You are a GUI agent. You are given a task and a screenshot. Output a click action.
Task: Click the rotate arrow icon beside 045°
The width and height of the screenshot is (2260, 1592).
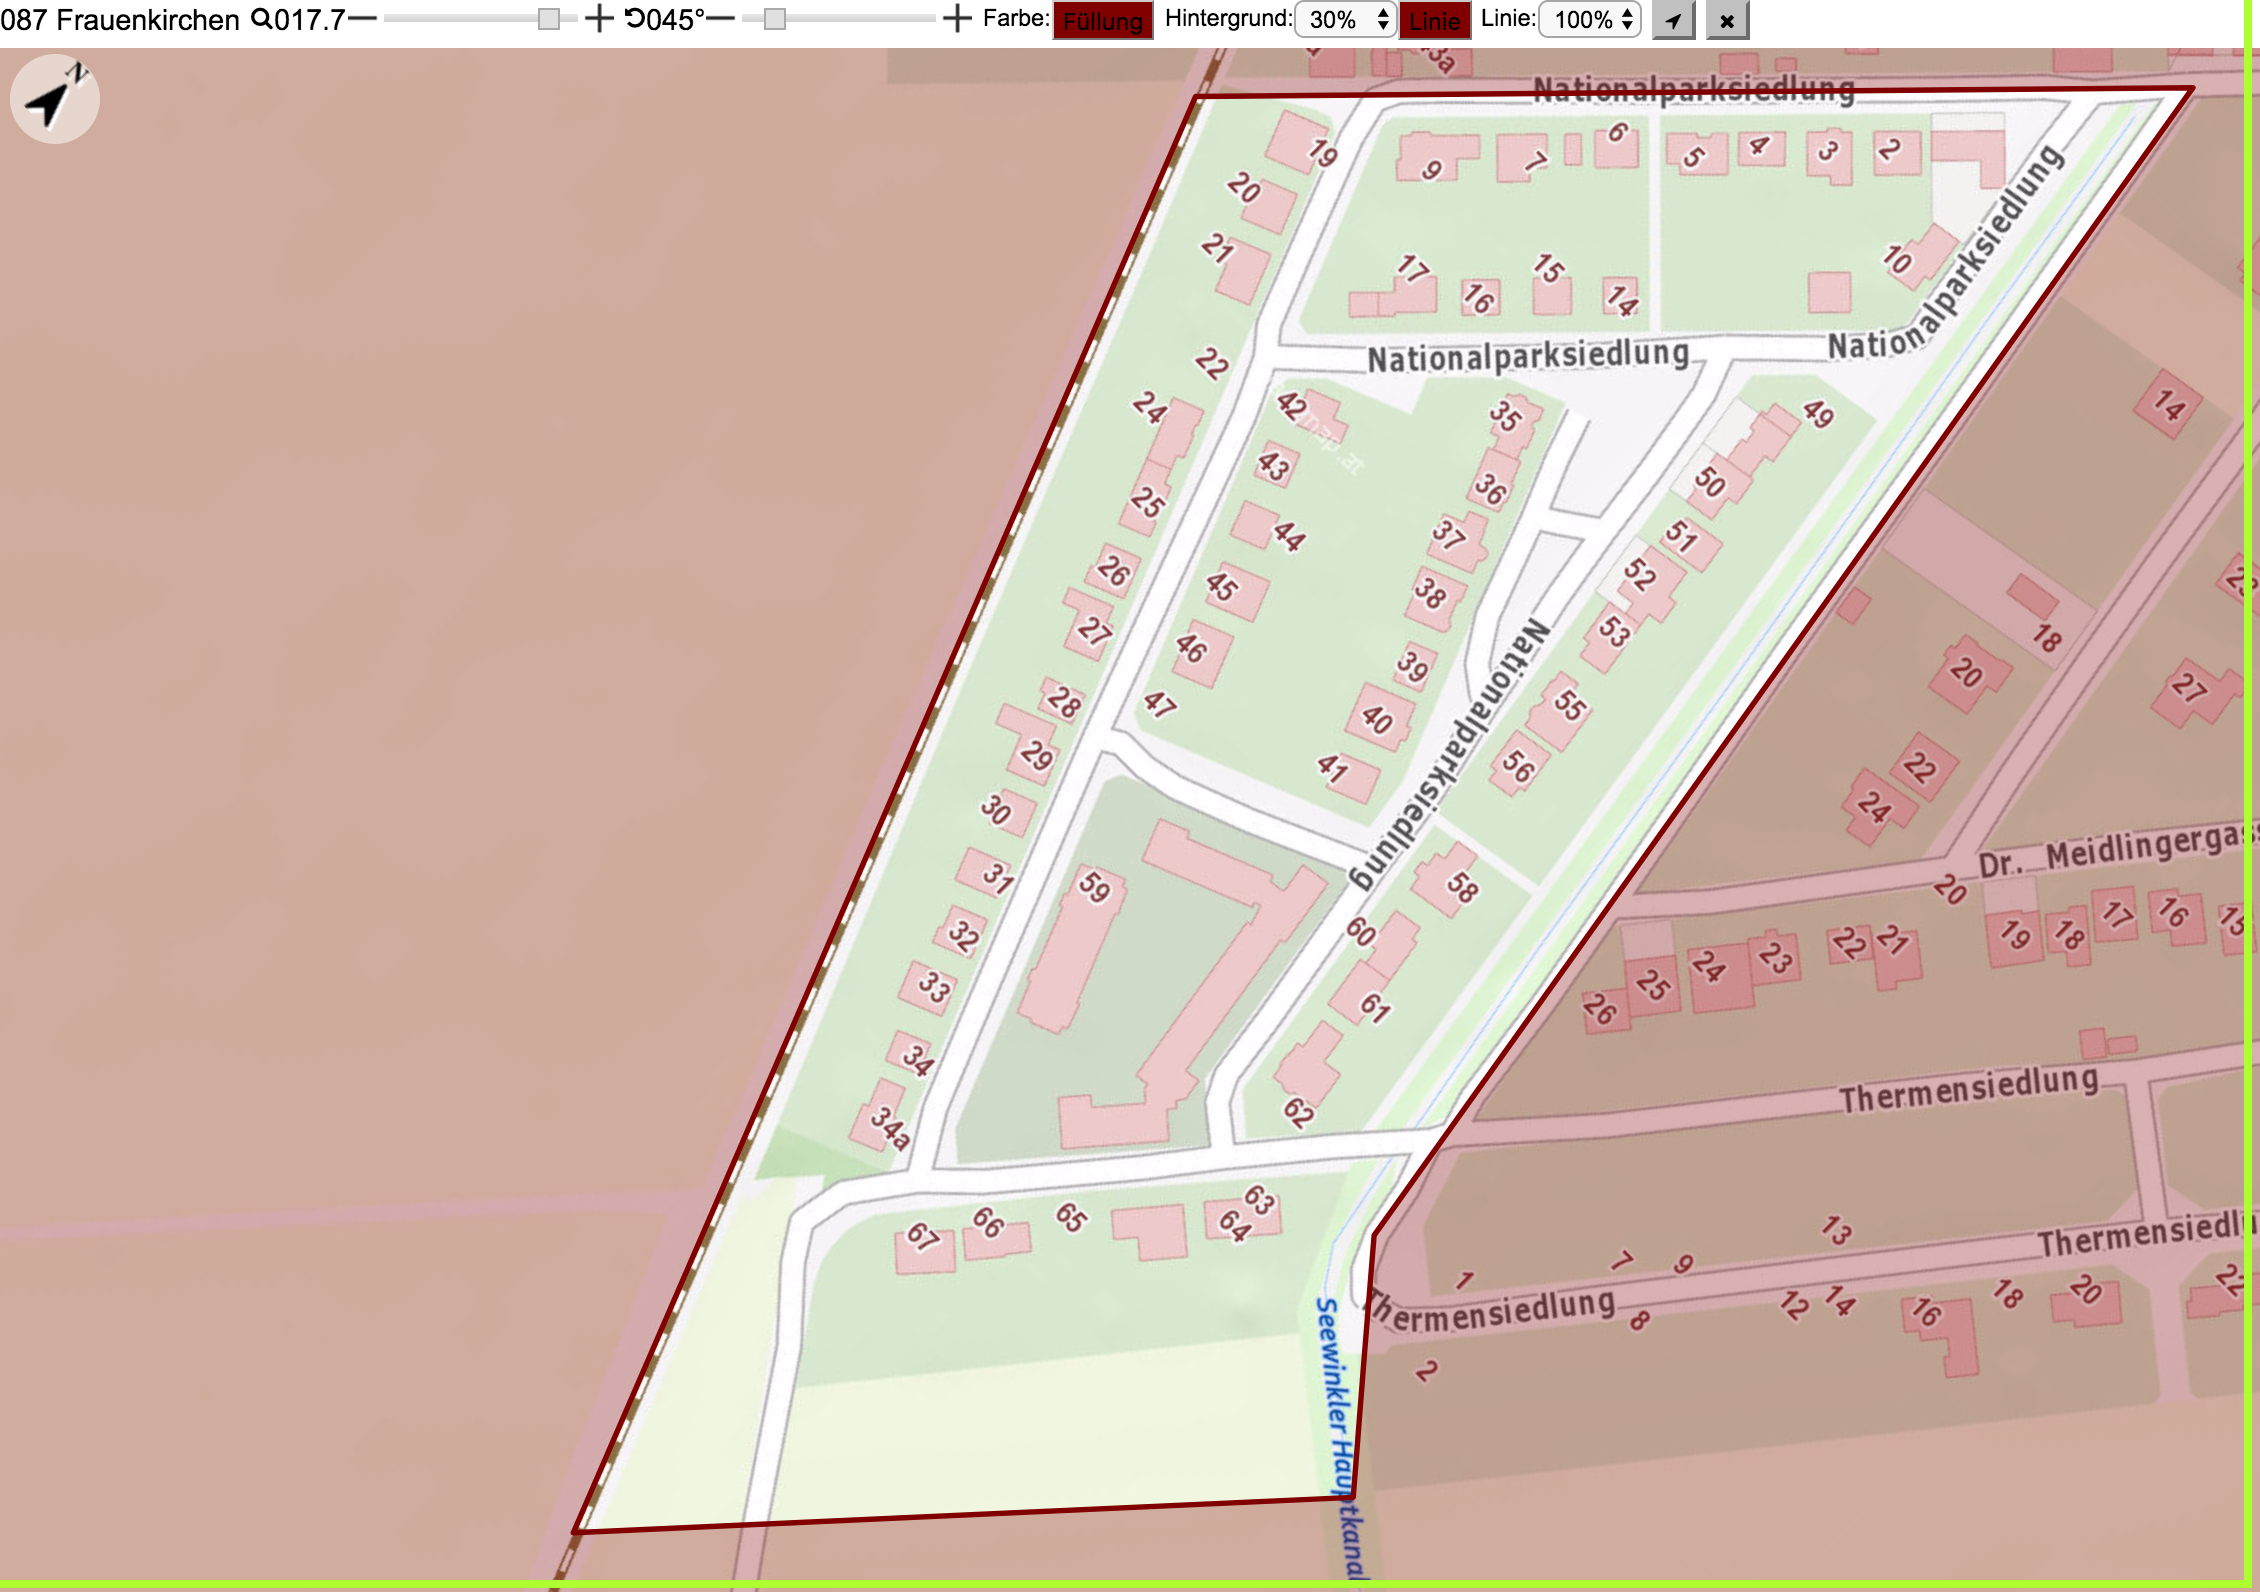coord(635,19)
